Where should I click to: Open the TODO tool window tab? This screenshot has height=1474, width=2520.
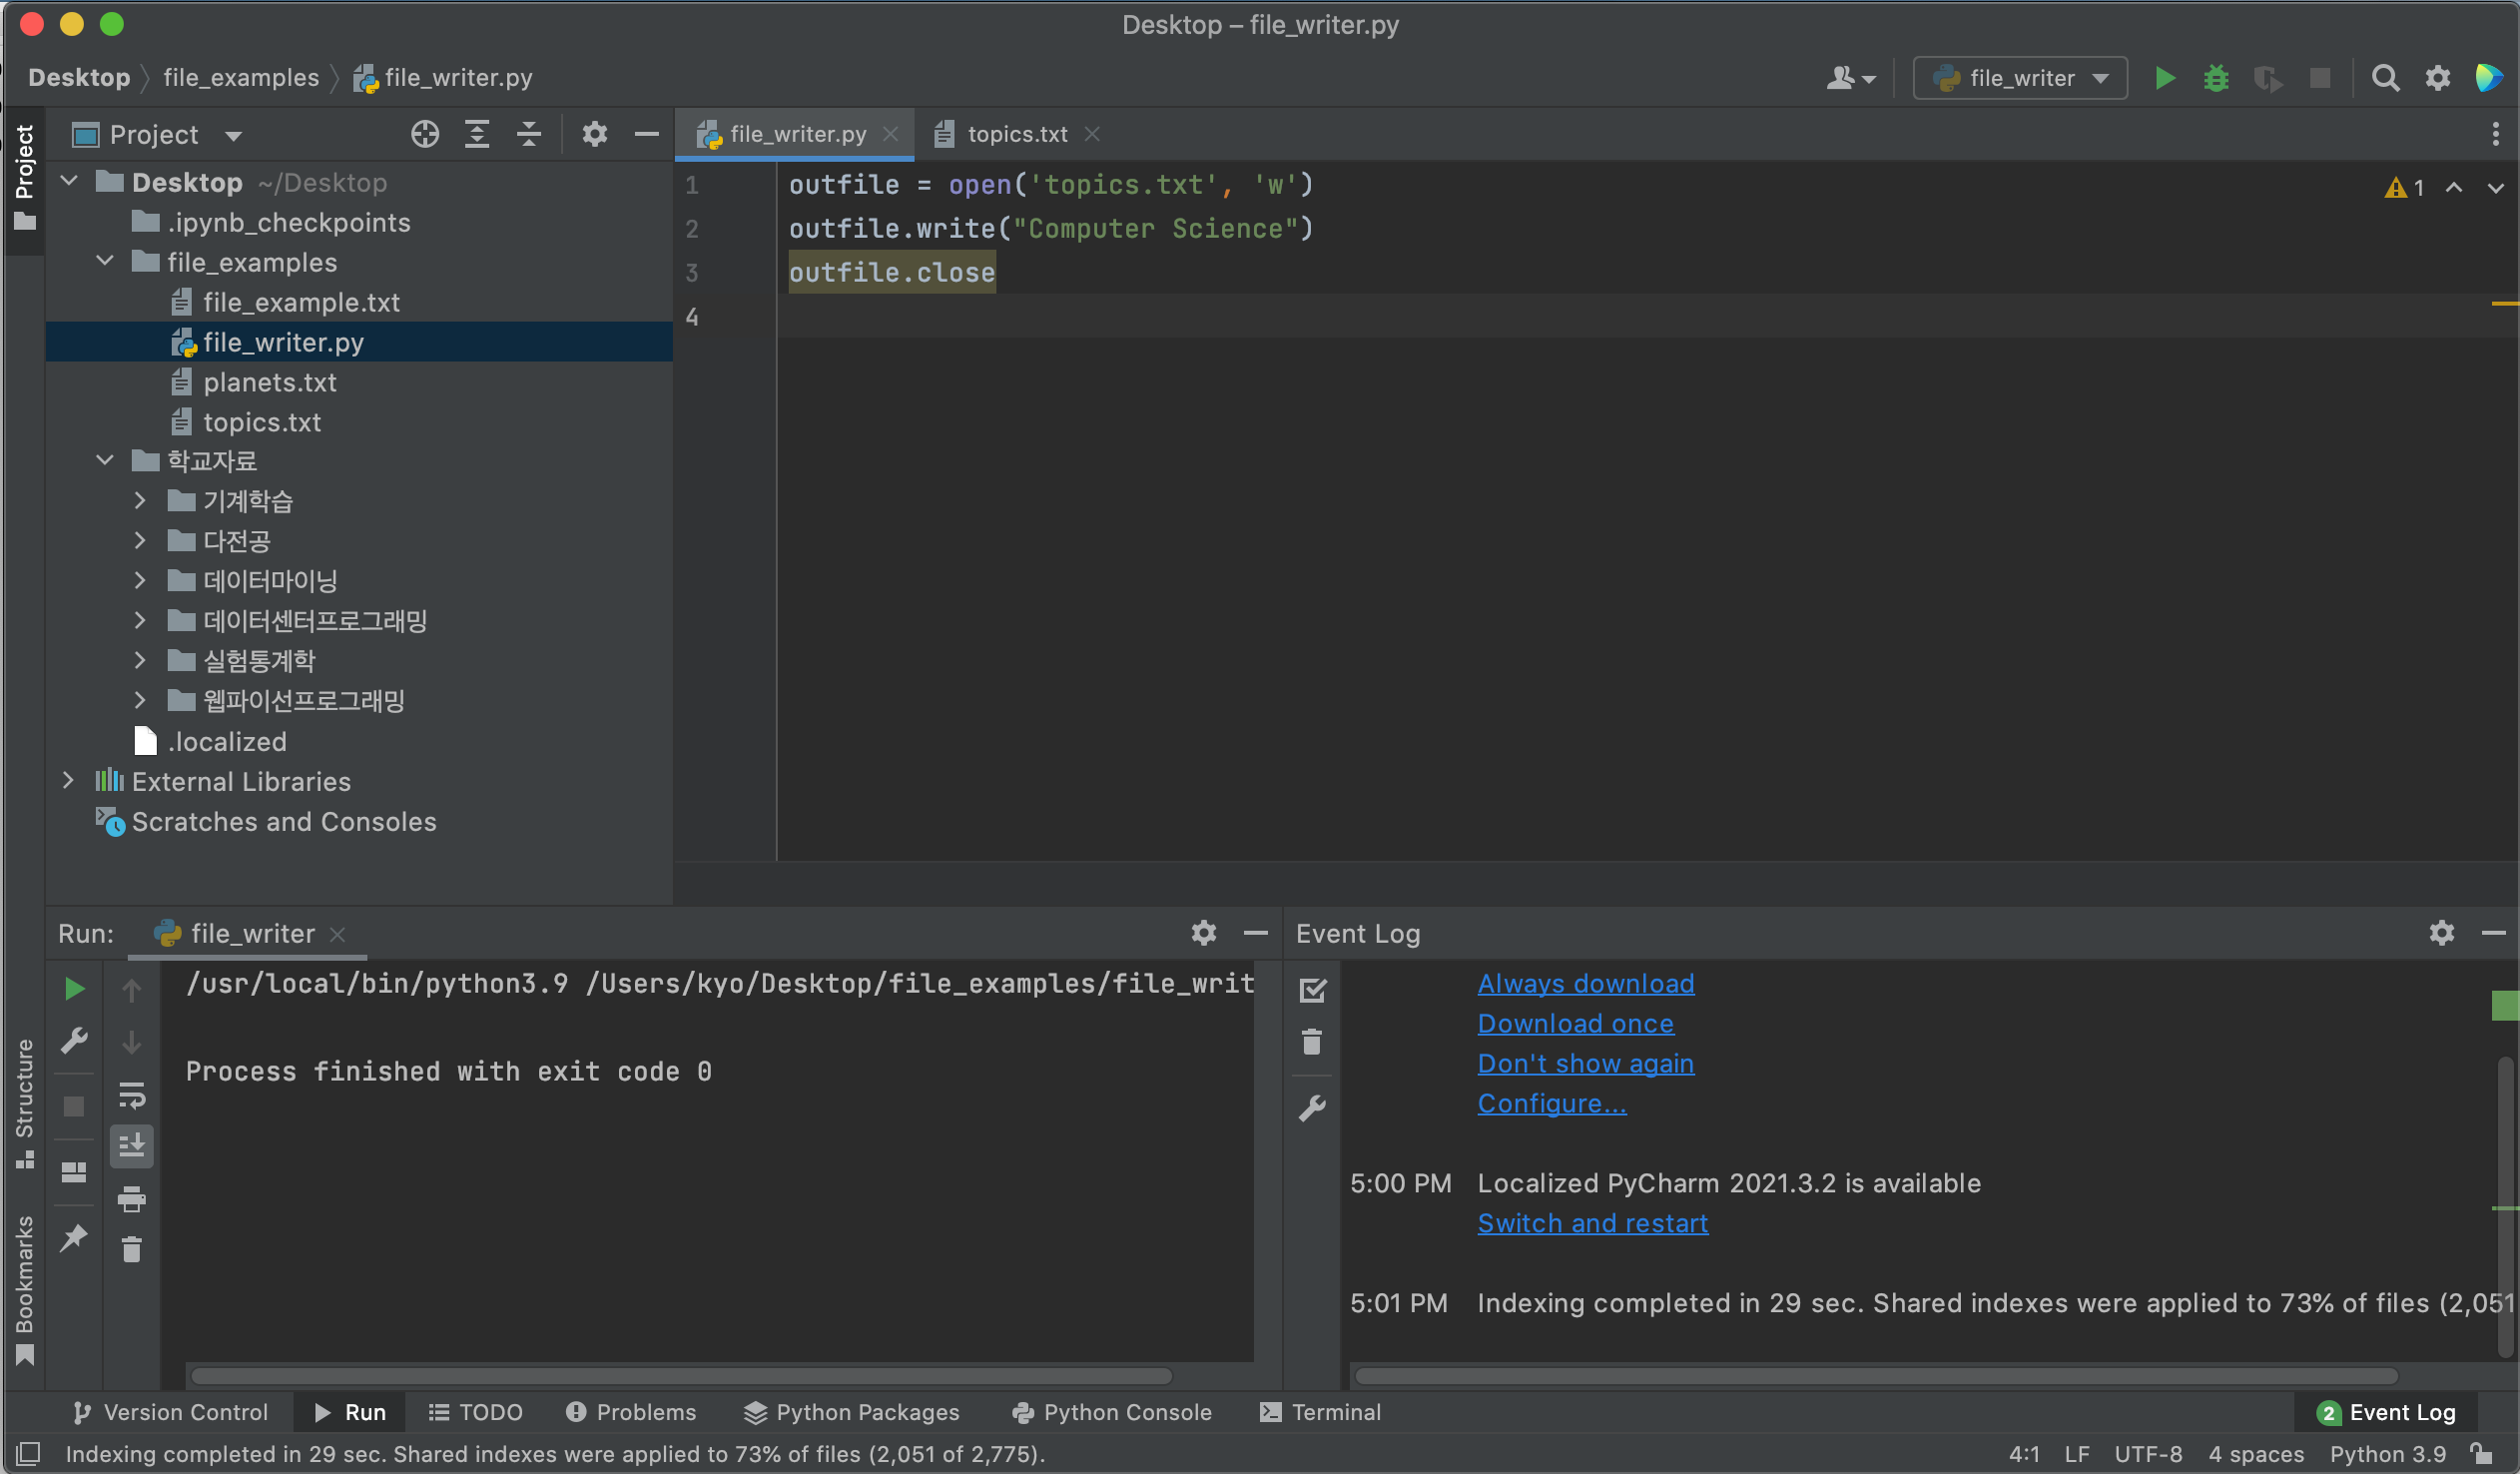476,1412
